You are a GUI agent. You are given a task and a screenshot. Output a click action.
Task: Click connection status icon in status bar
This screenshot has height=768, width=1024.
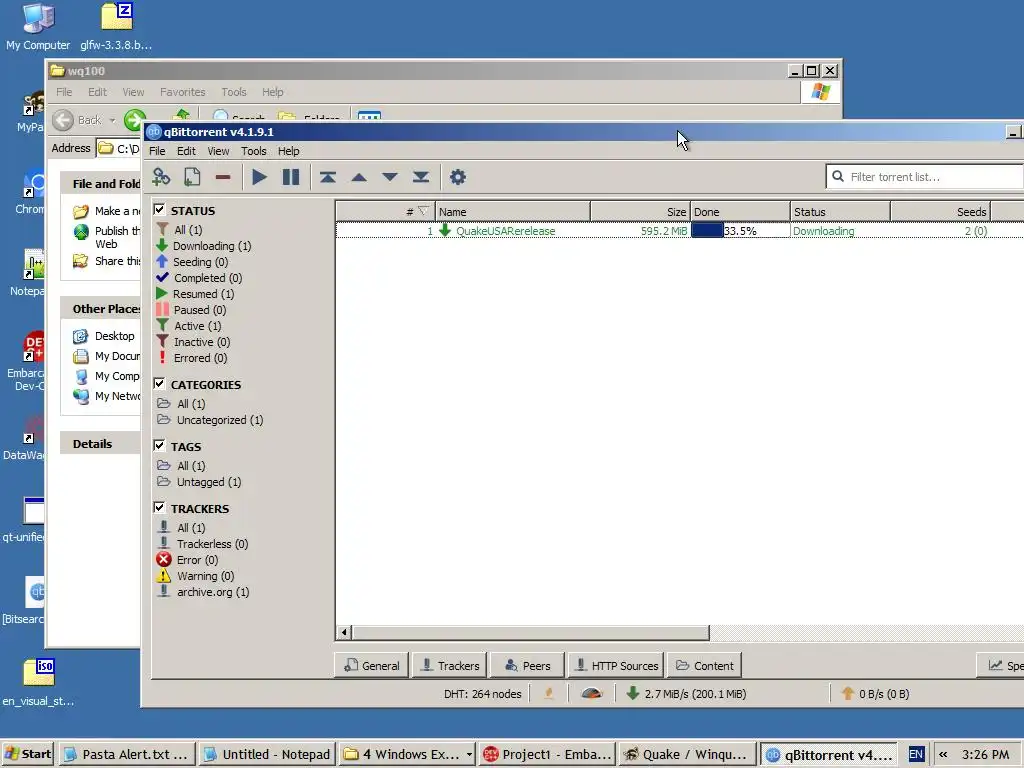[x=549, y=694]
